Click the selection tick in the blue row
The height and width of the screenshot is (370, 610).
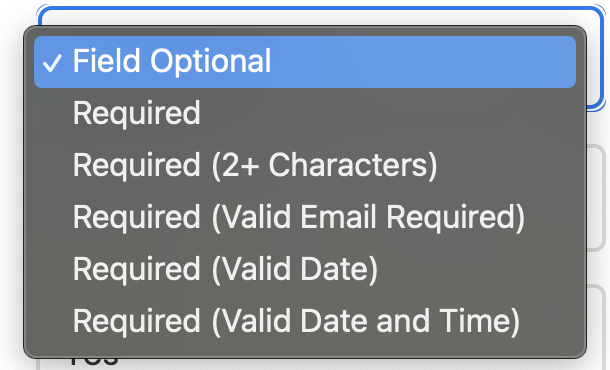coord(52,63)
